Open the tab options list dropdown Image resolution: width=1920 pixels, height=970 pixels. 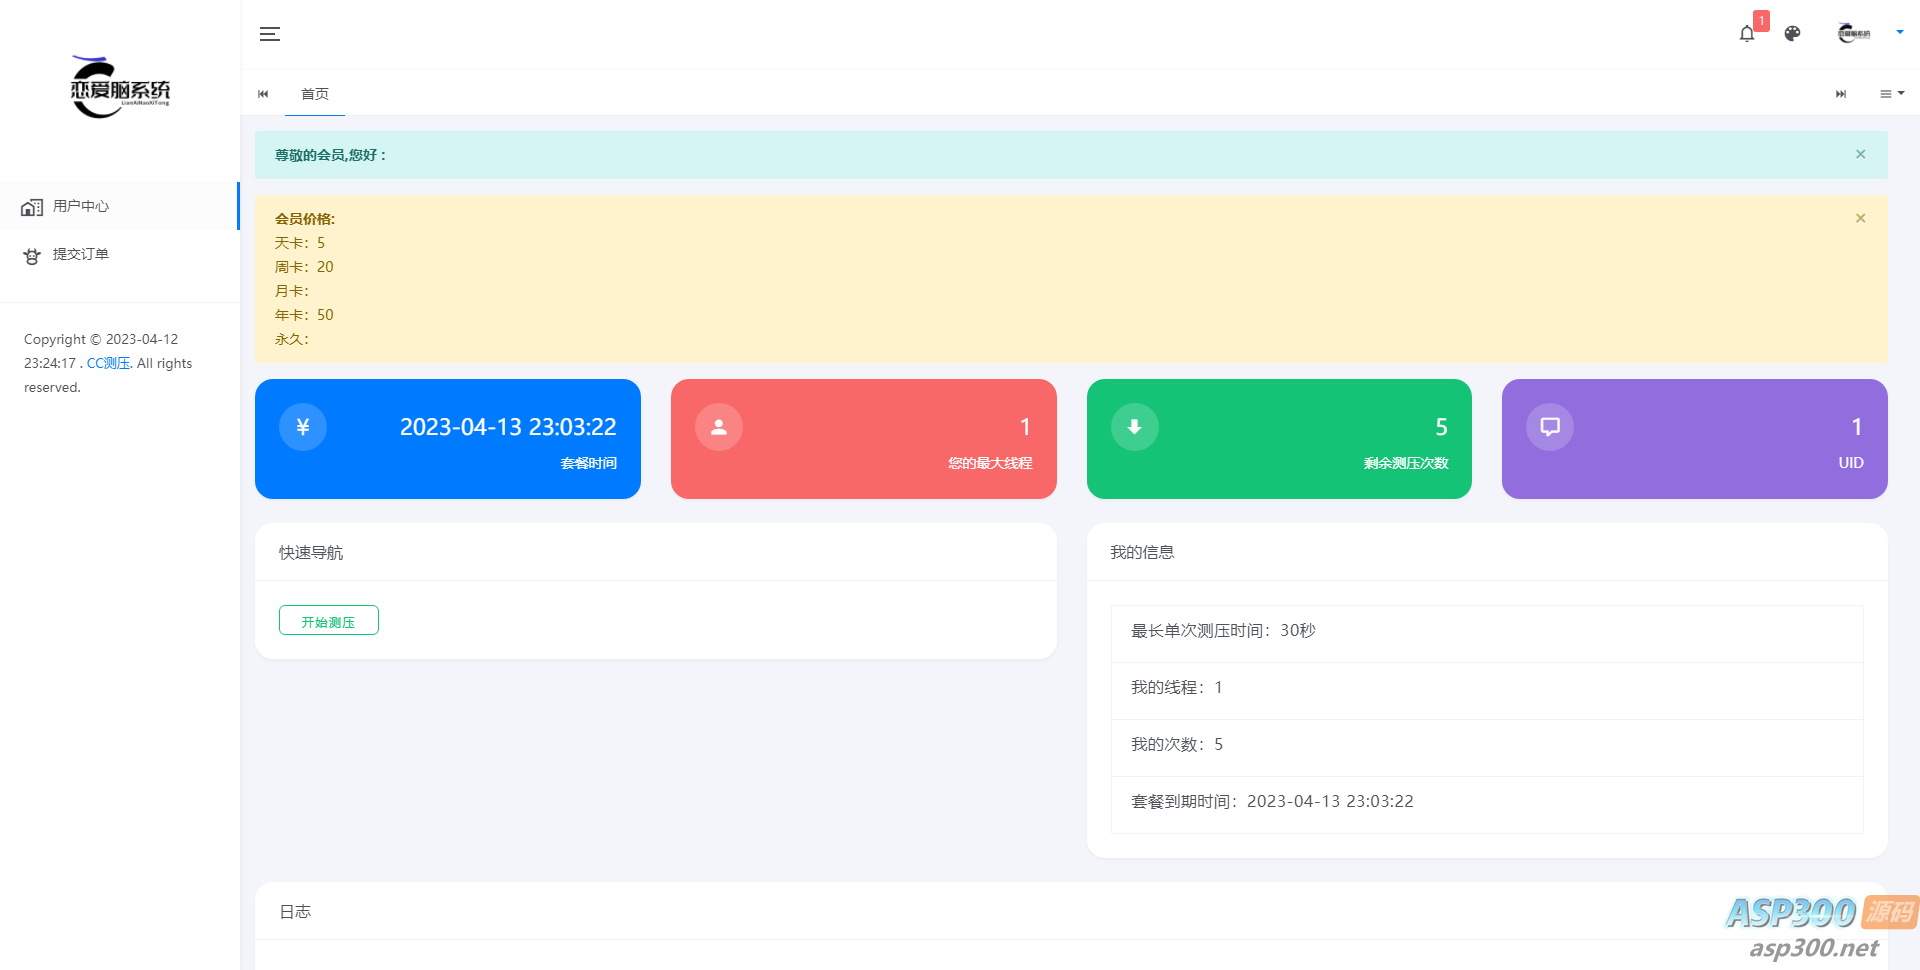(x=1891, y=94)
